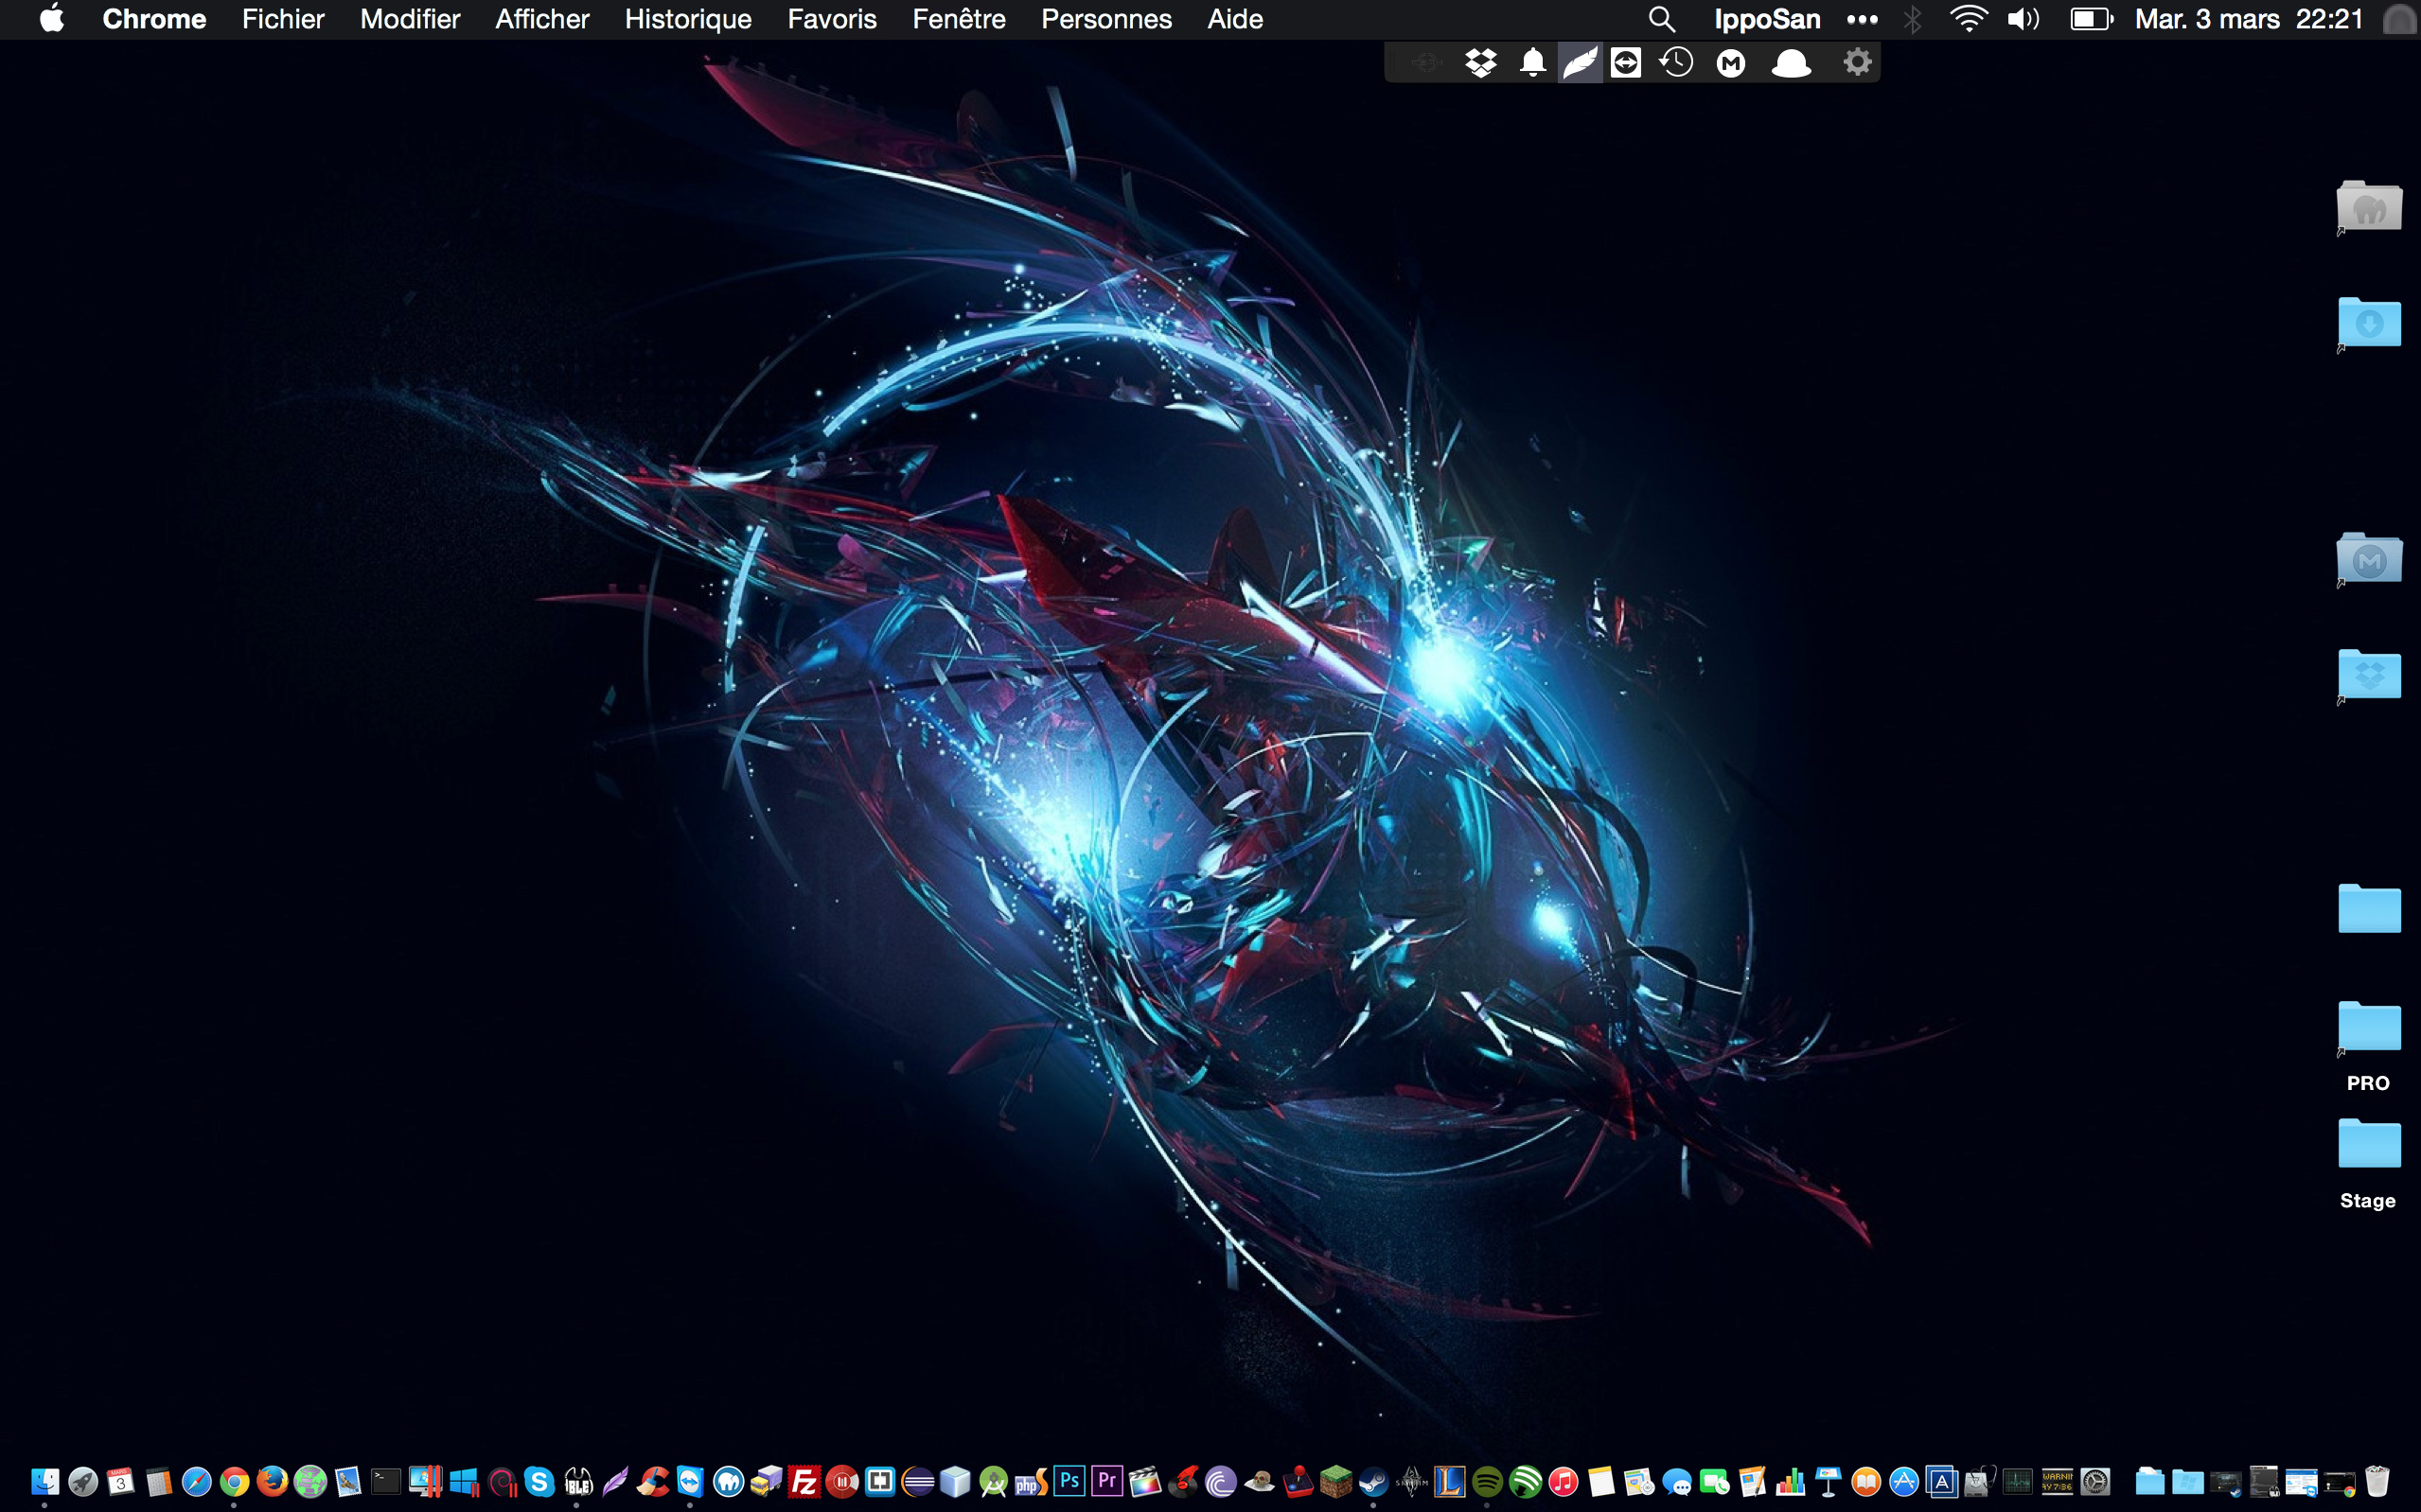Click the three-dots menu bar item
The width and height of the screenshot is (2421, 1512).
[x=1862, y=19]
